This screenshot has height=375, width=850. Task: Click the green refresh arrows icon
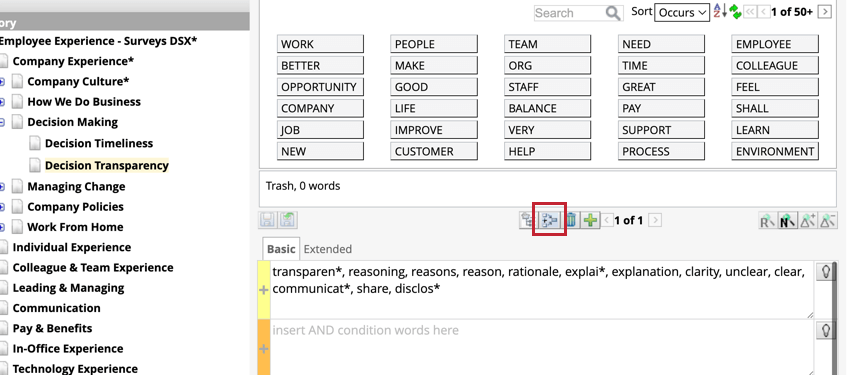[x=735, y=12]
